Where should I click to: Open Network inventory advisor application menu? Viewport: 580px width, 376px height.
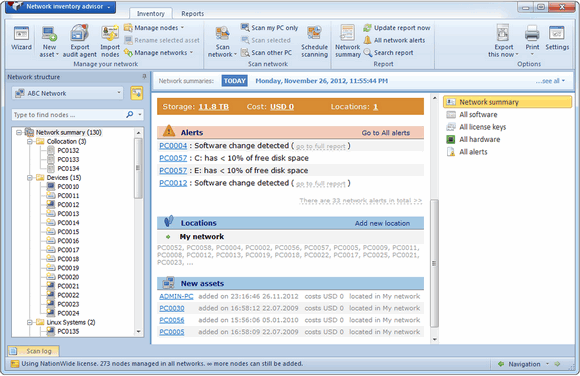60,7
